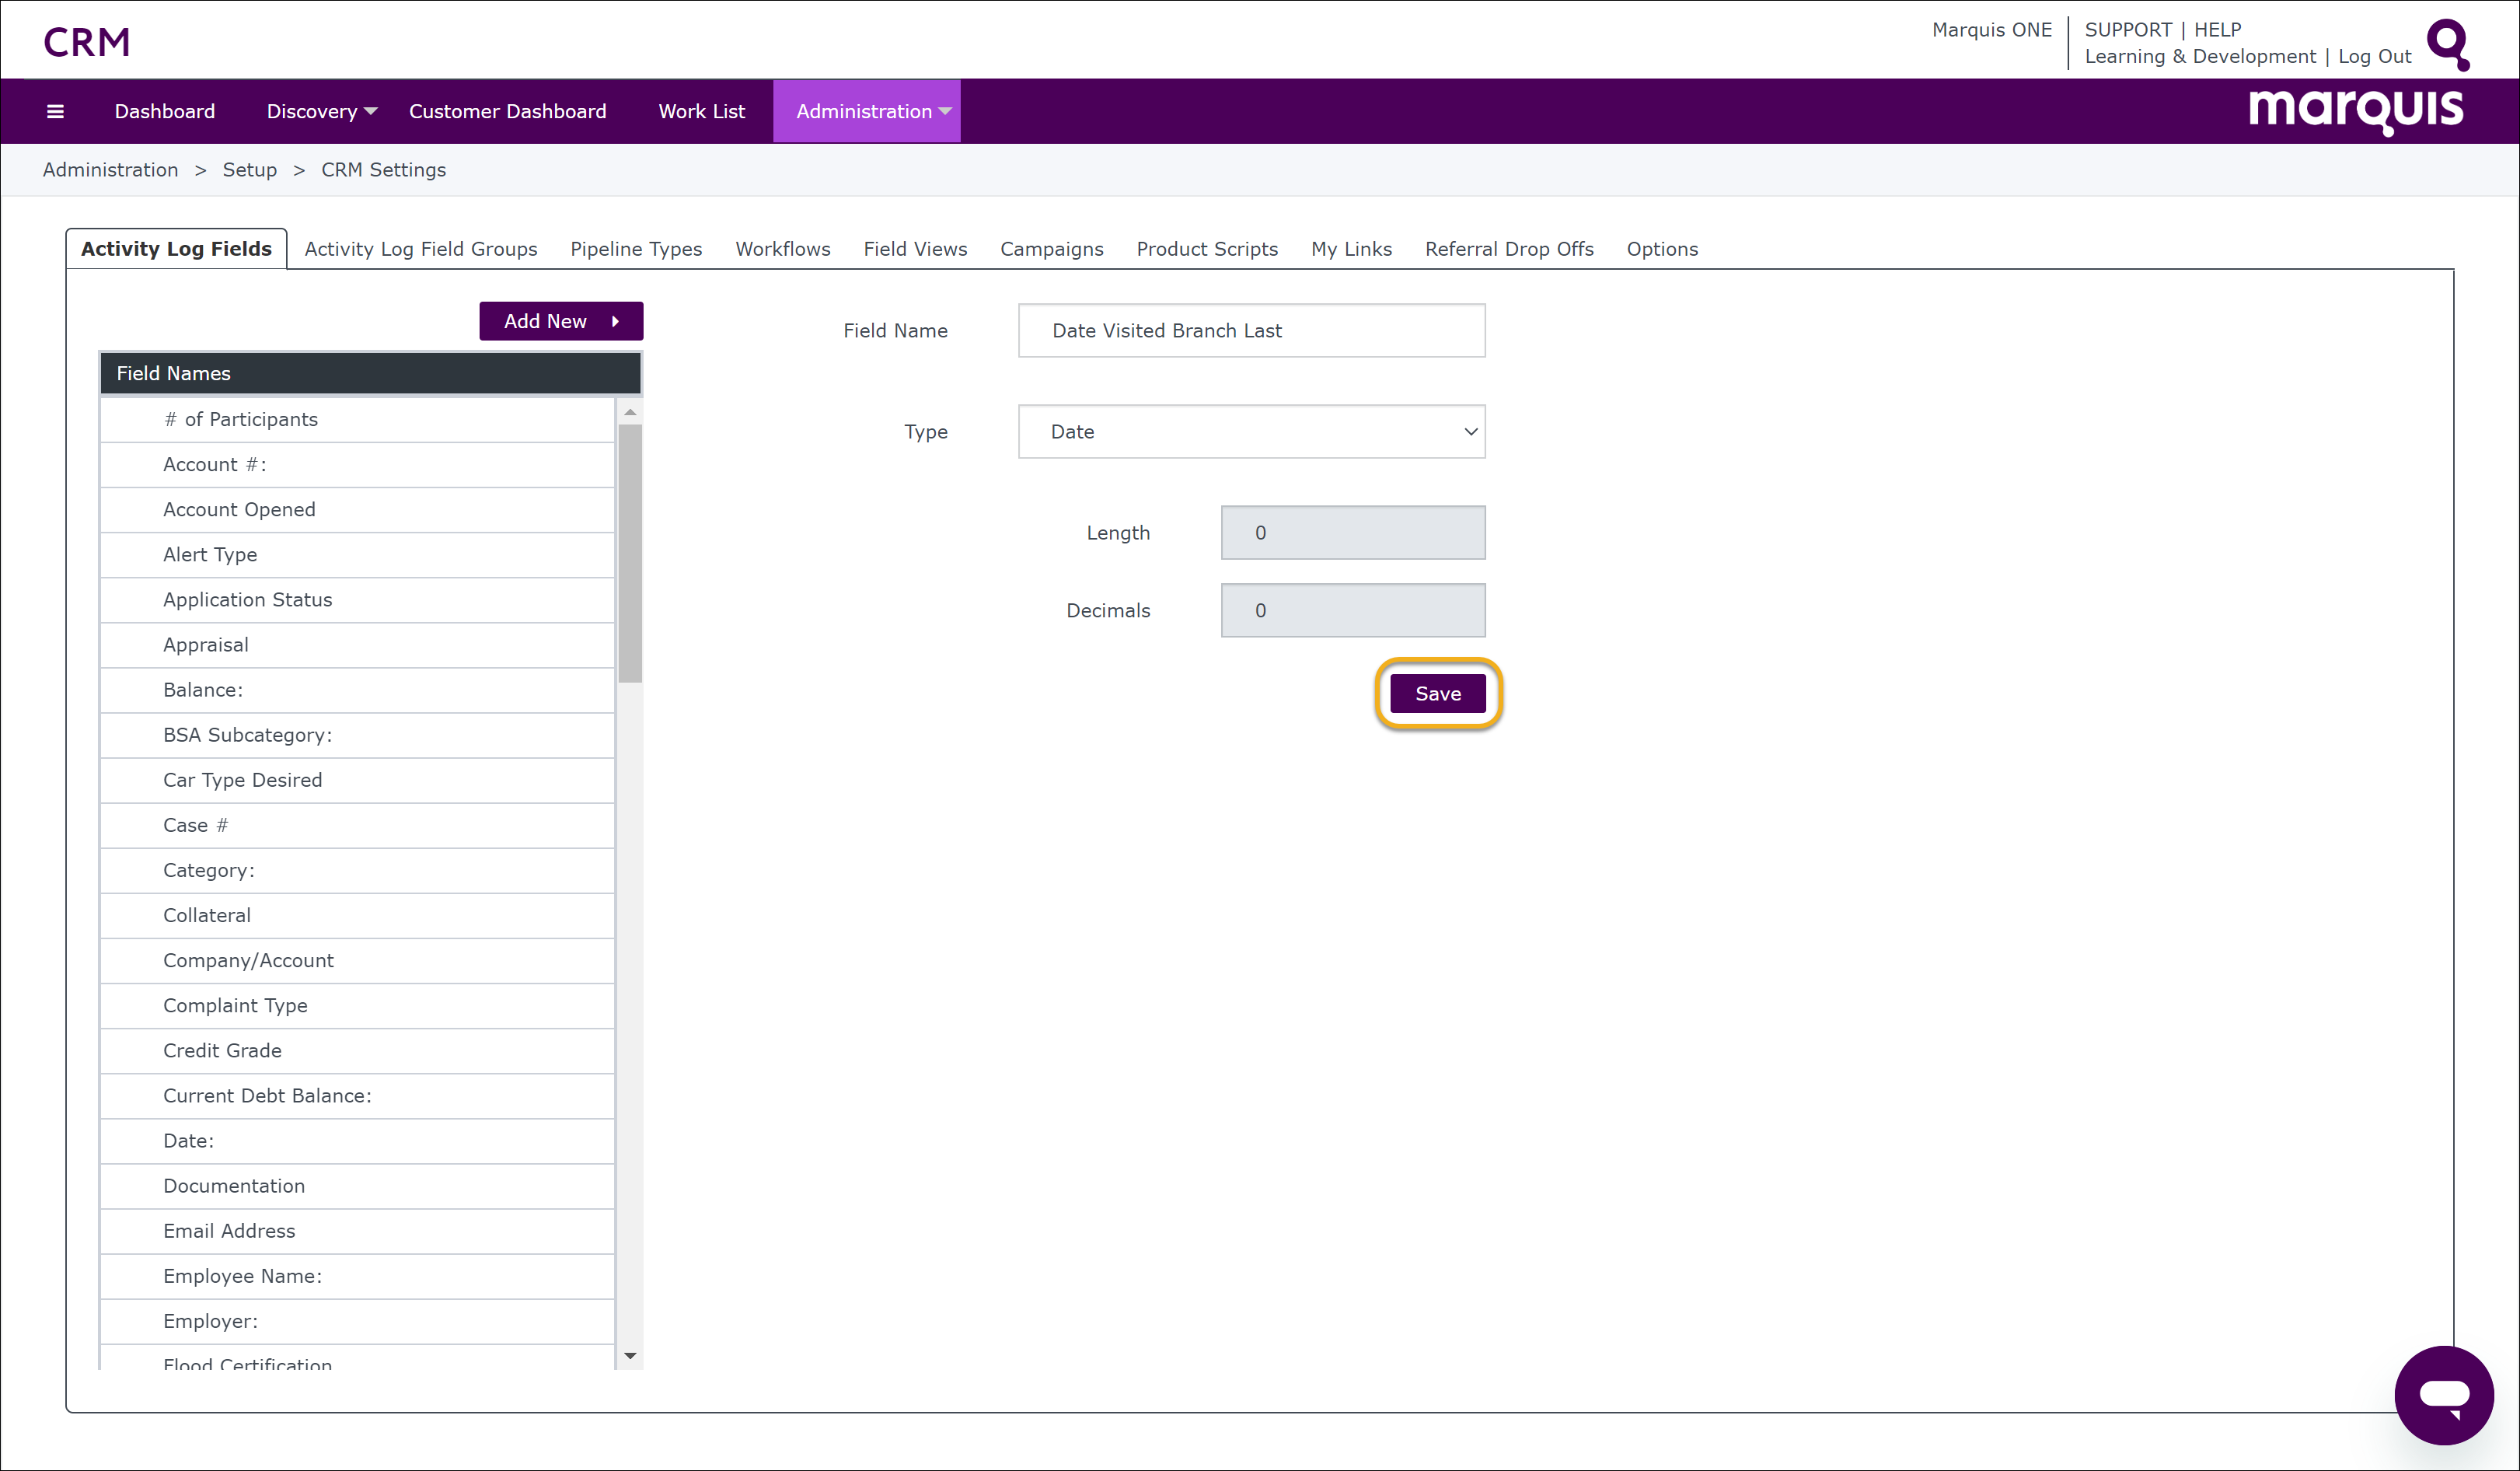Image resolution: width=2520 pixels, height=1471 pixels.
Task: Select the Pipeline Types tab
Action: pos(636,249)
